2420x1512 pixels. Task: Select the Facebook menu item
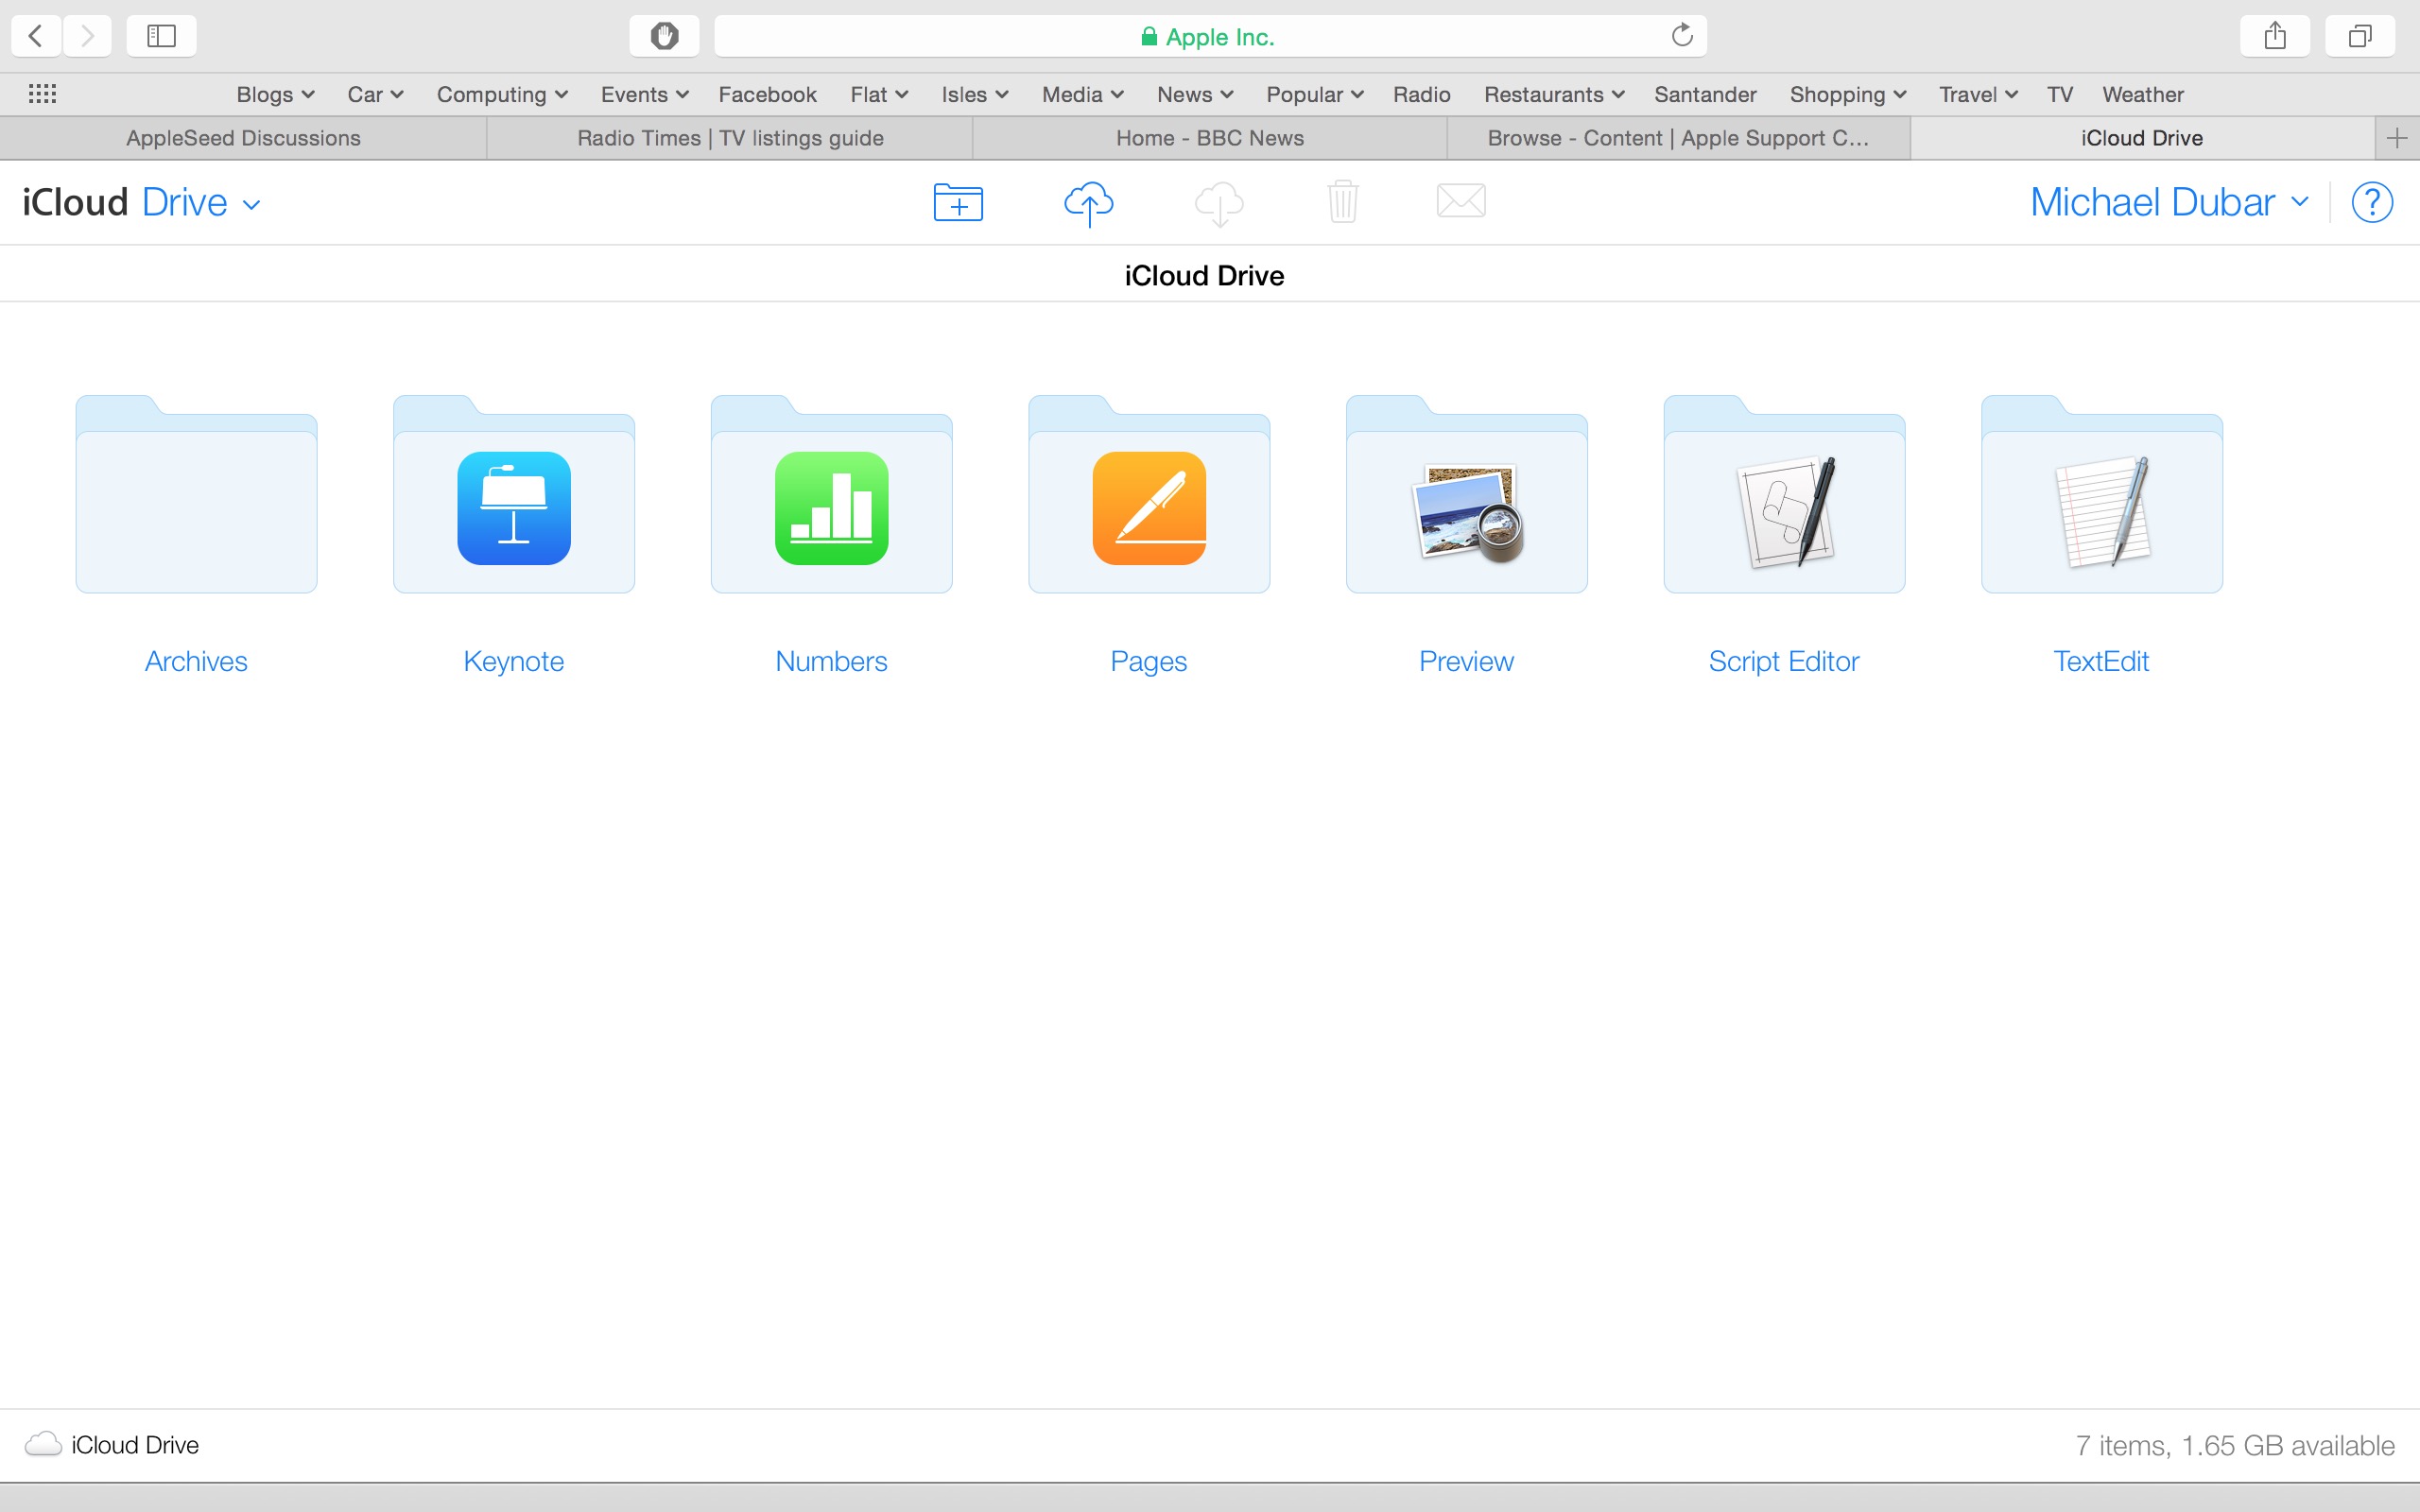point(770,94)
